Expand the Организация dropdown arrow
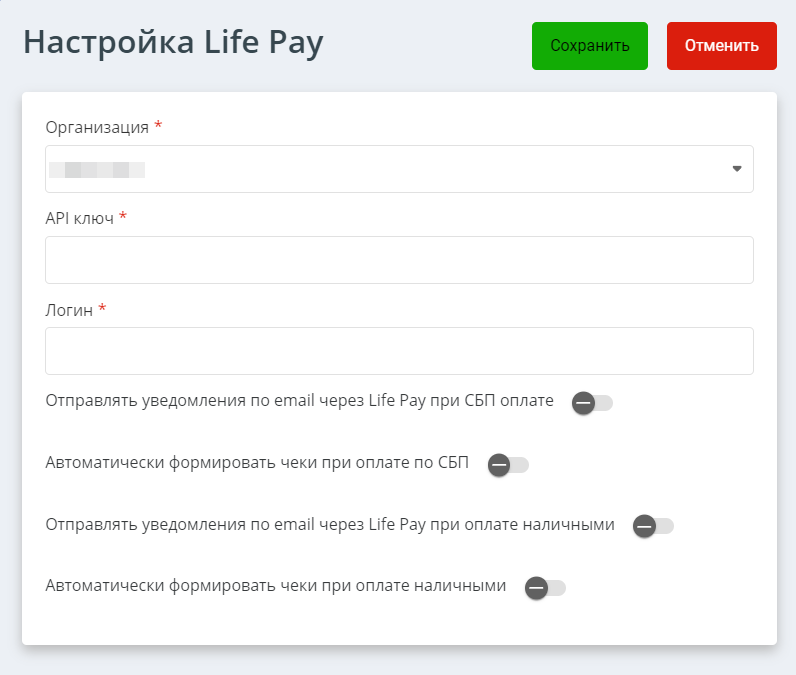This screenshot has height=675, width=796. coord(737,169)
